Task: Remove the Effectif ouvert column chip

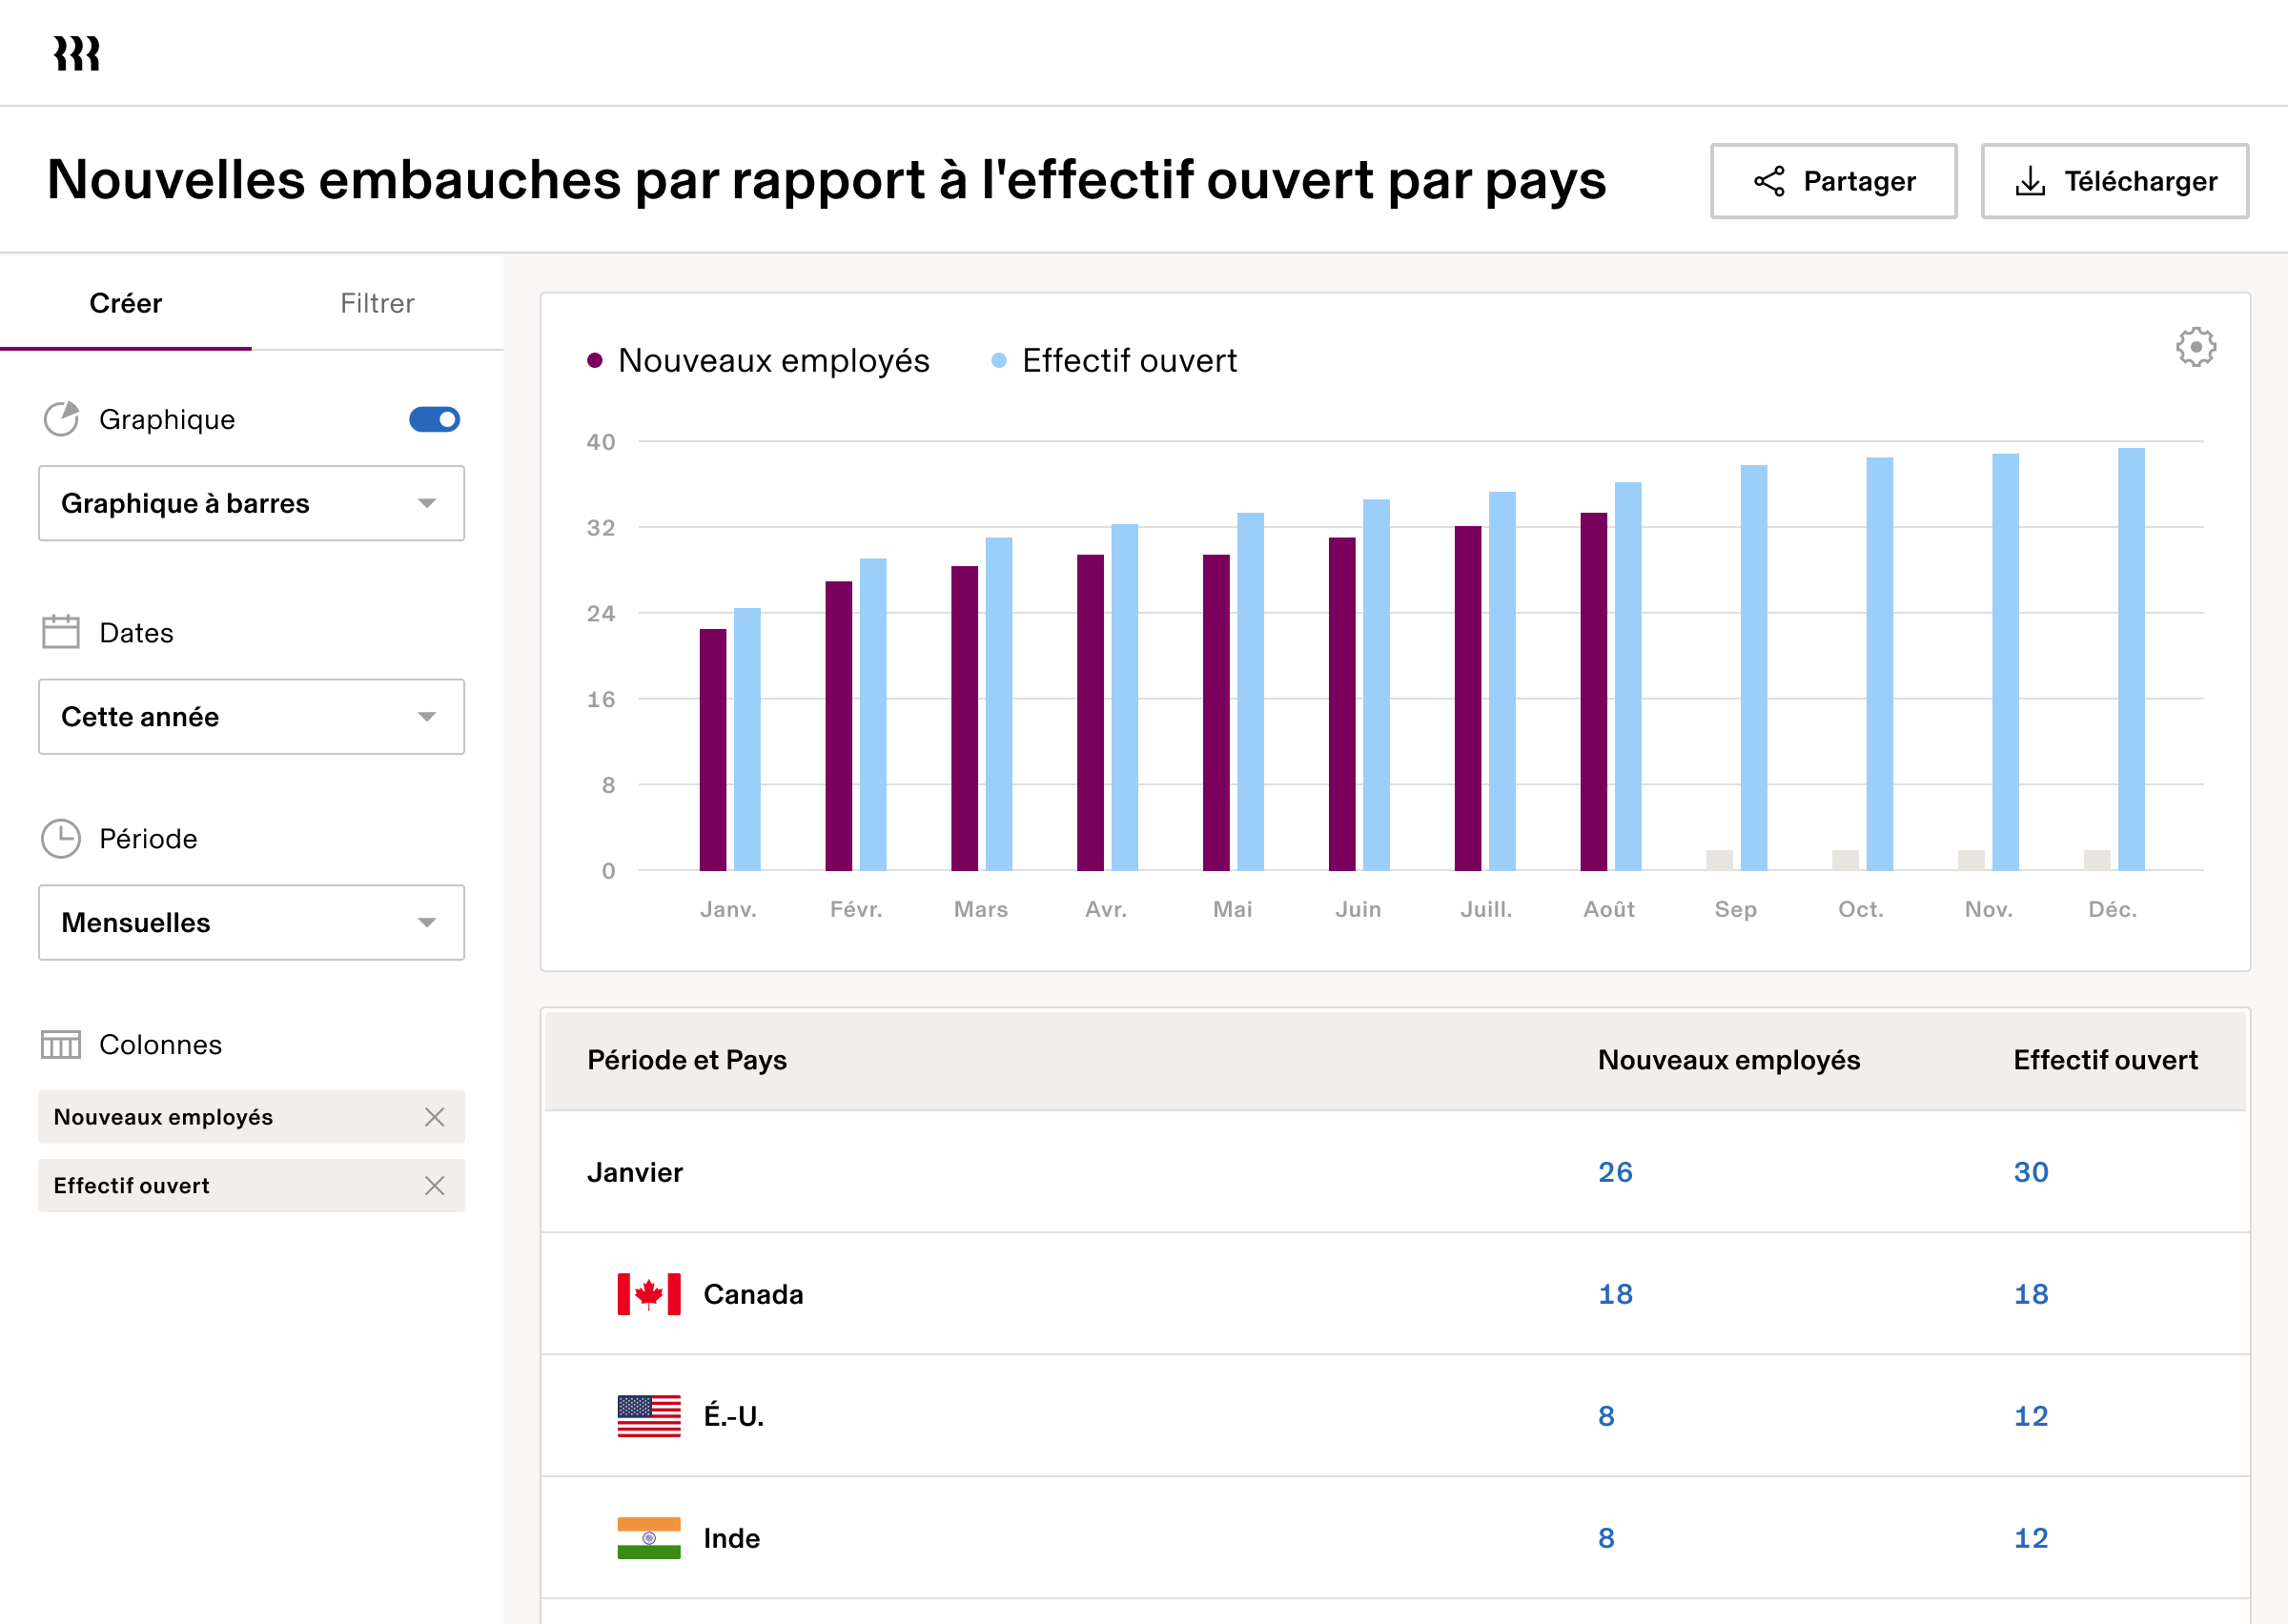Action: [x=434, y=1185]
